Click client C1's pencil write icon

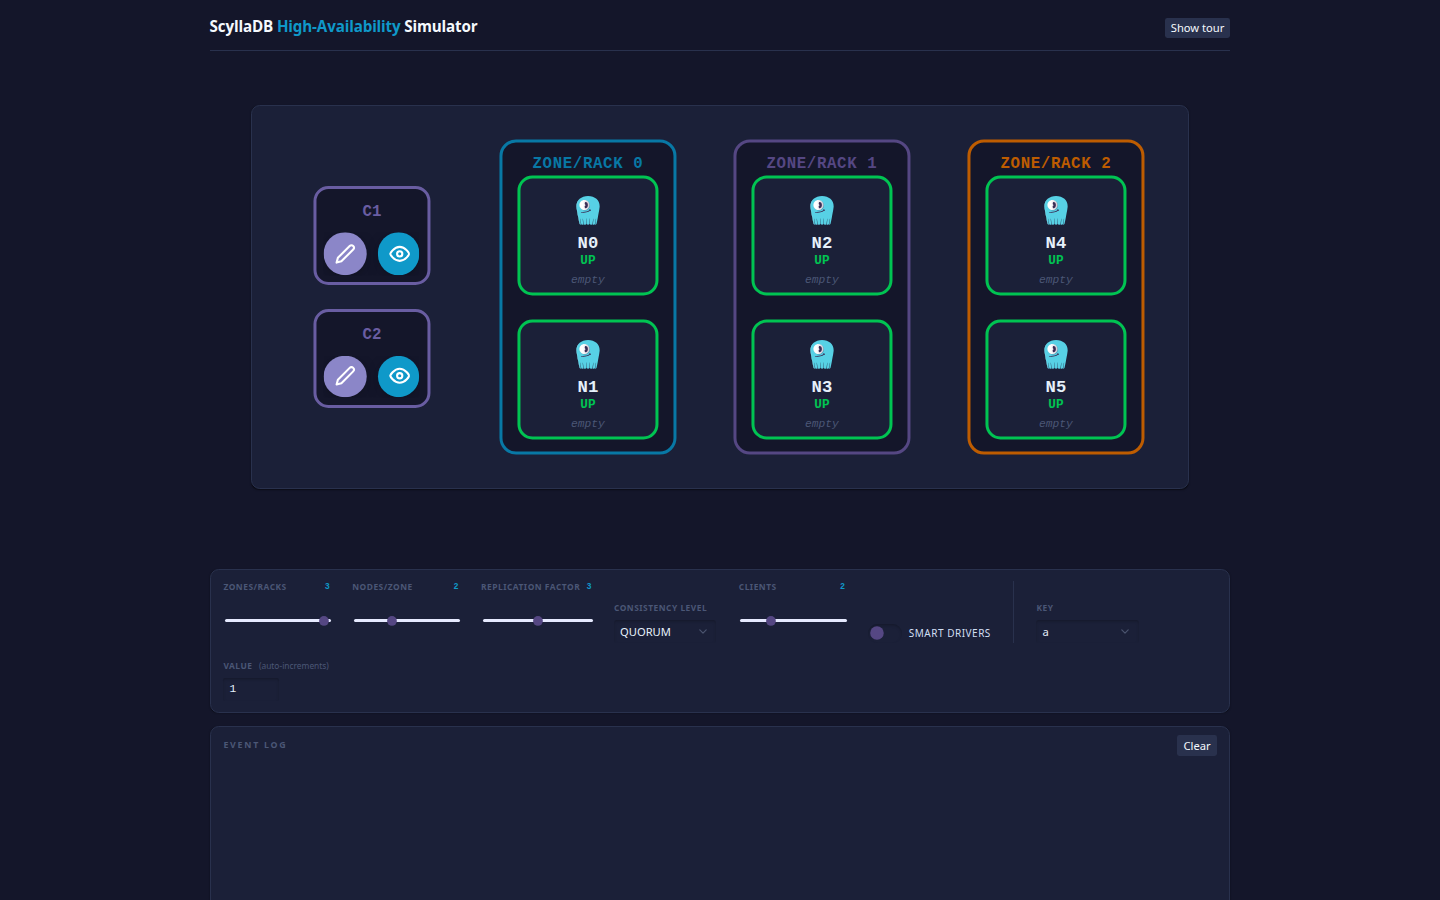pyautogui.click(x=345, y=254)
